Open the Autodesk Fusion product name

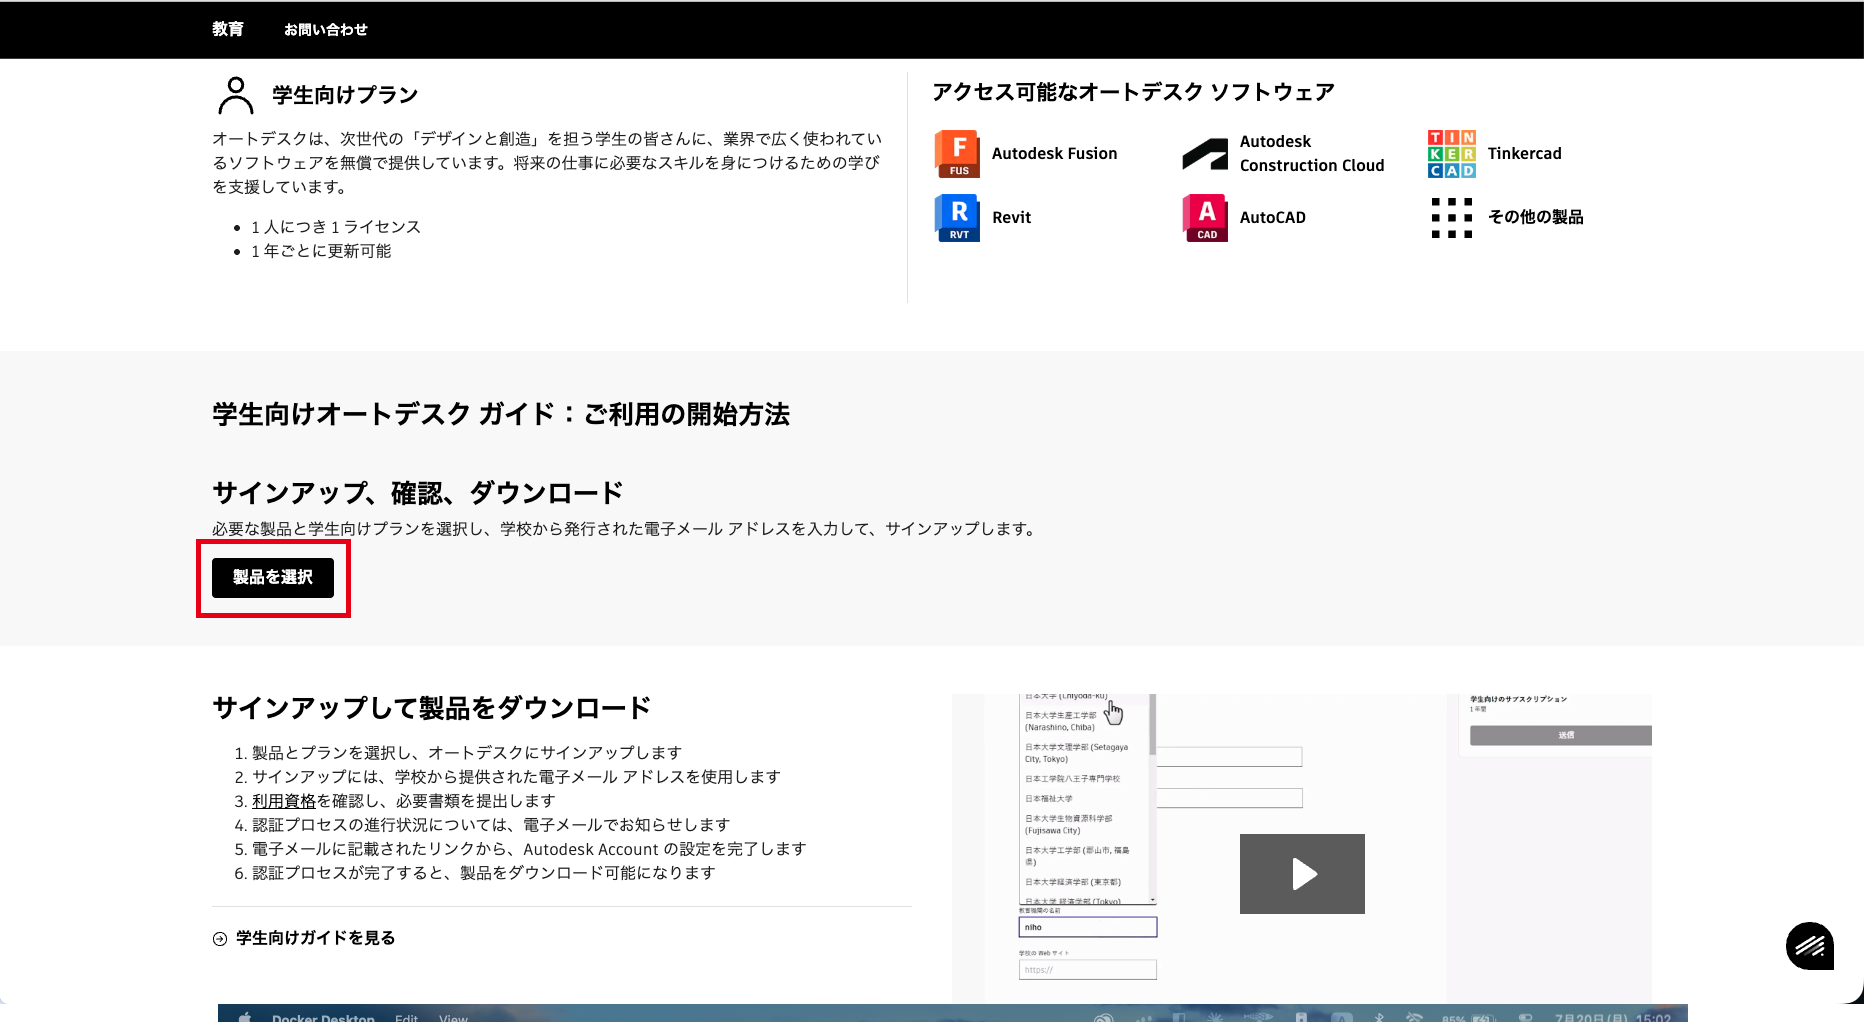(1054, 154)
